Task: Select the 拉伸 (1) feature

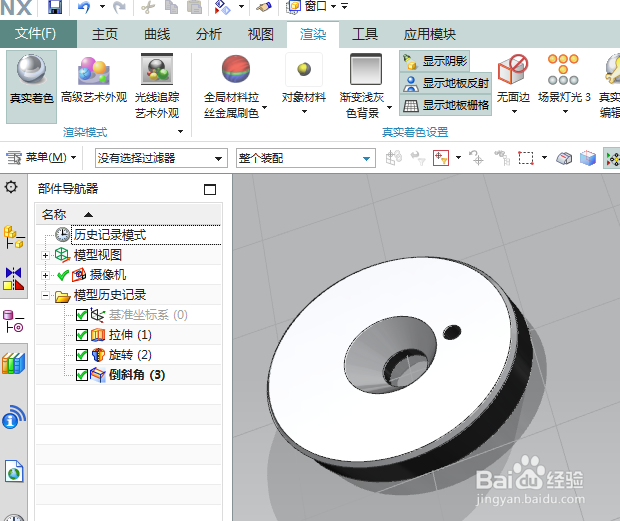Action: [130, 335]
